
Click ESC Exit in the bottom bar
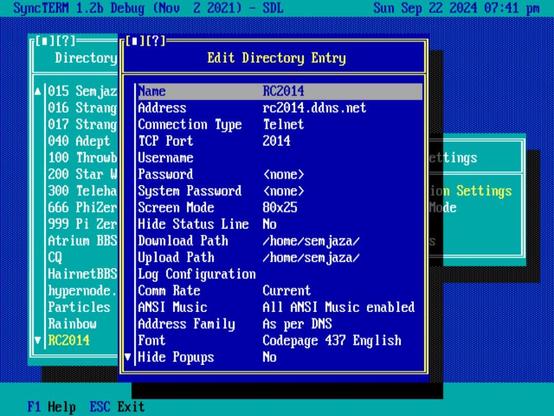coord(117,407)
